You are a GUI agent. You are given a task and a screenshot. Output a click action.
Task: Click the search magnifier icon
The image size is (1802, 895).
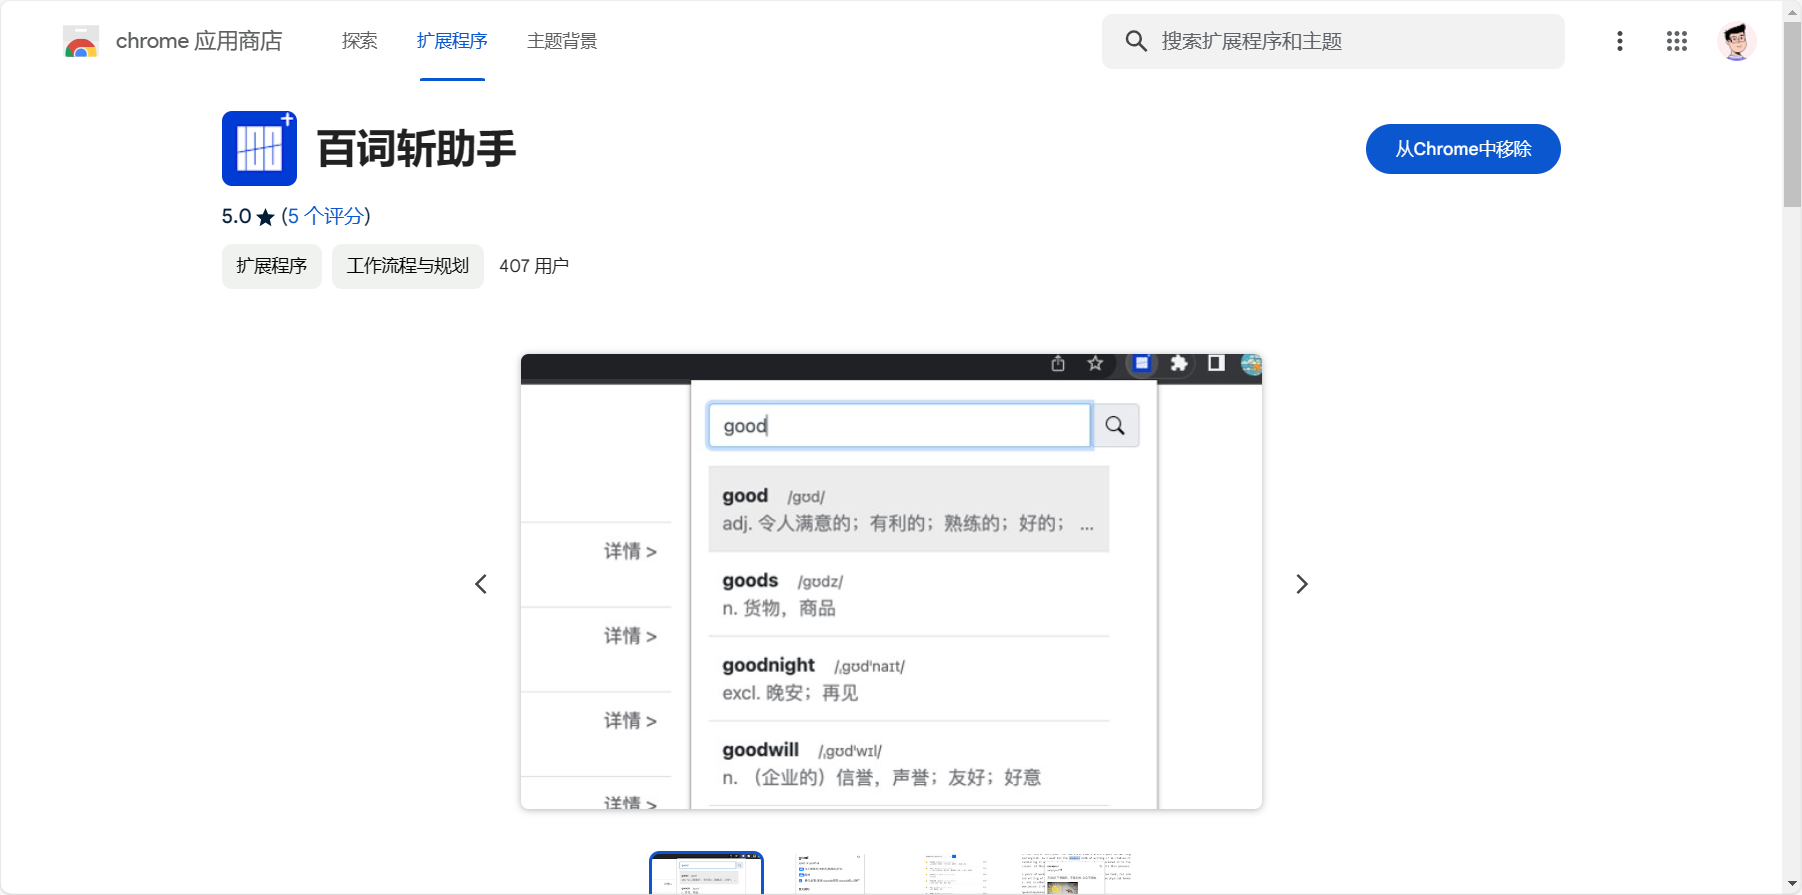click(1136, 41)
